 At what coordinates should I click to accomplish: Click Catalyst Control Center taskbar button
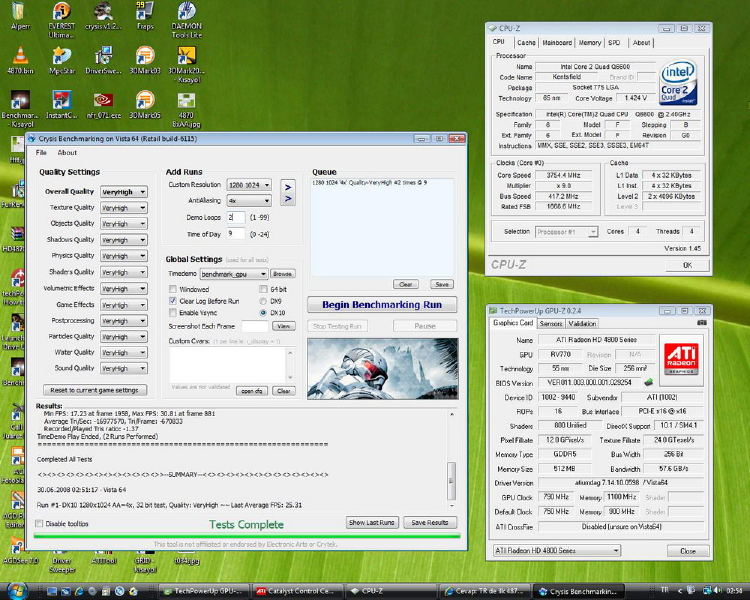click(297, 591)
